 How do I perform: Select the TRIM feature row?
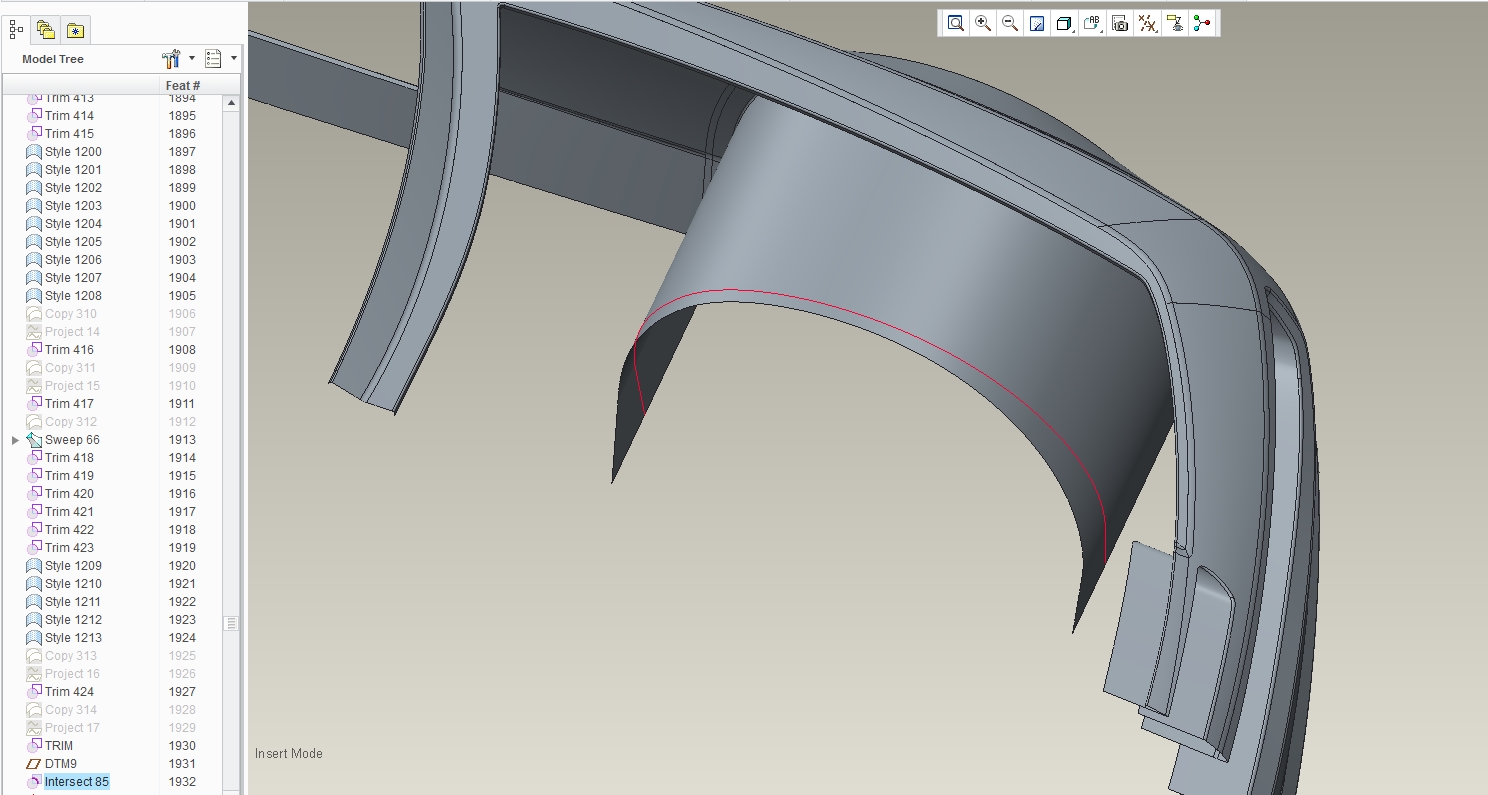coord(59,746)
